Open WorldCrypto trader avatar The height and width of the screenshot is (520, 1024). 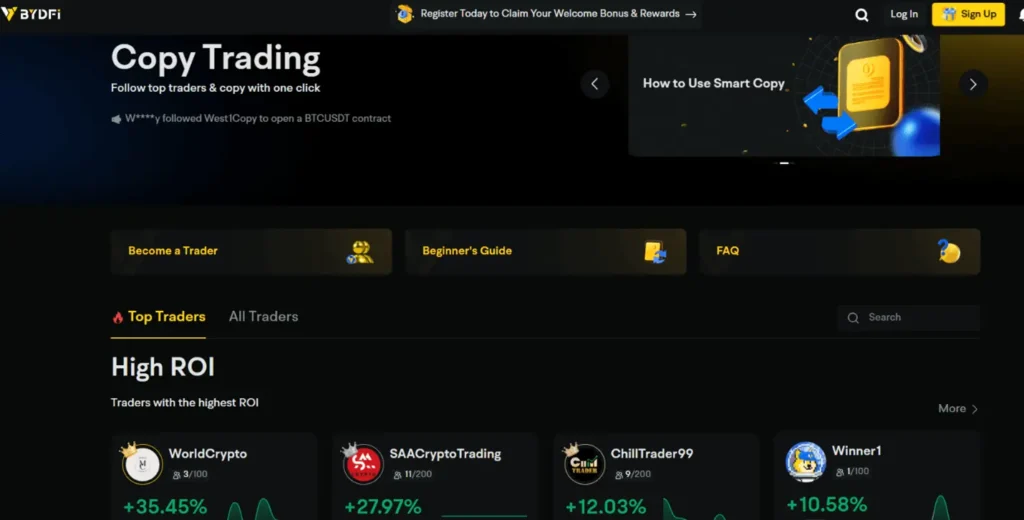pyautogui.click(x=142, y=464)
